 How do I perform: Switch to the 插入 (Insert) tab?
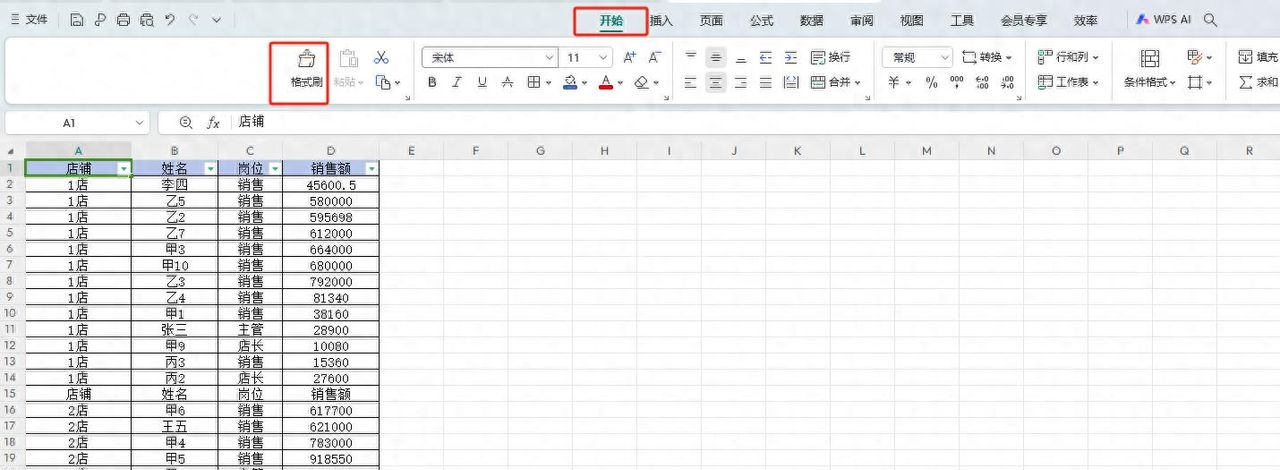pos(661,20)
